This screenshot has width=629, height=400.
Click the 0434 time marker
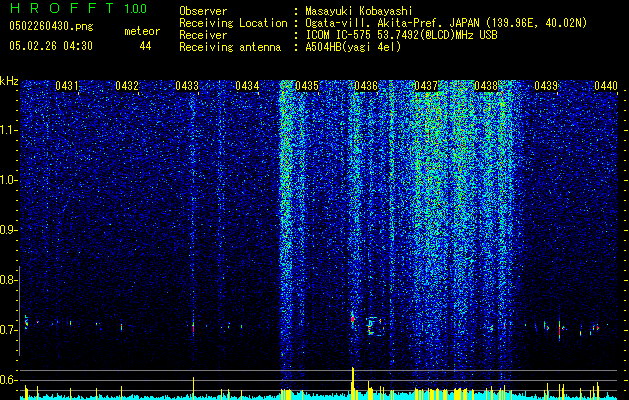[247, 86]
